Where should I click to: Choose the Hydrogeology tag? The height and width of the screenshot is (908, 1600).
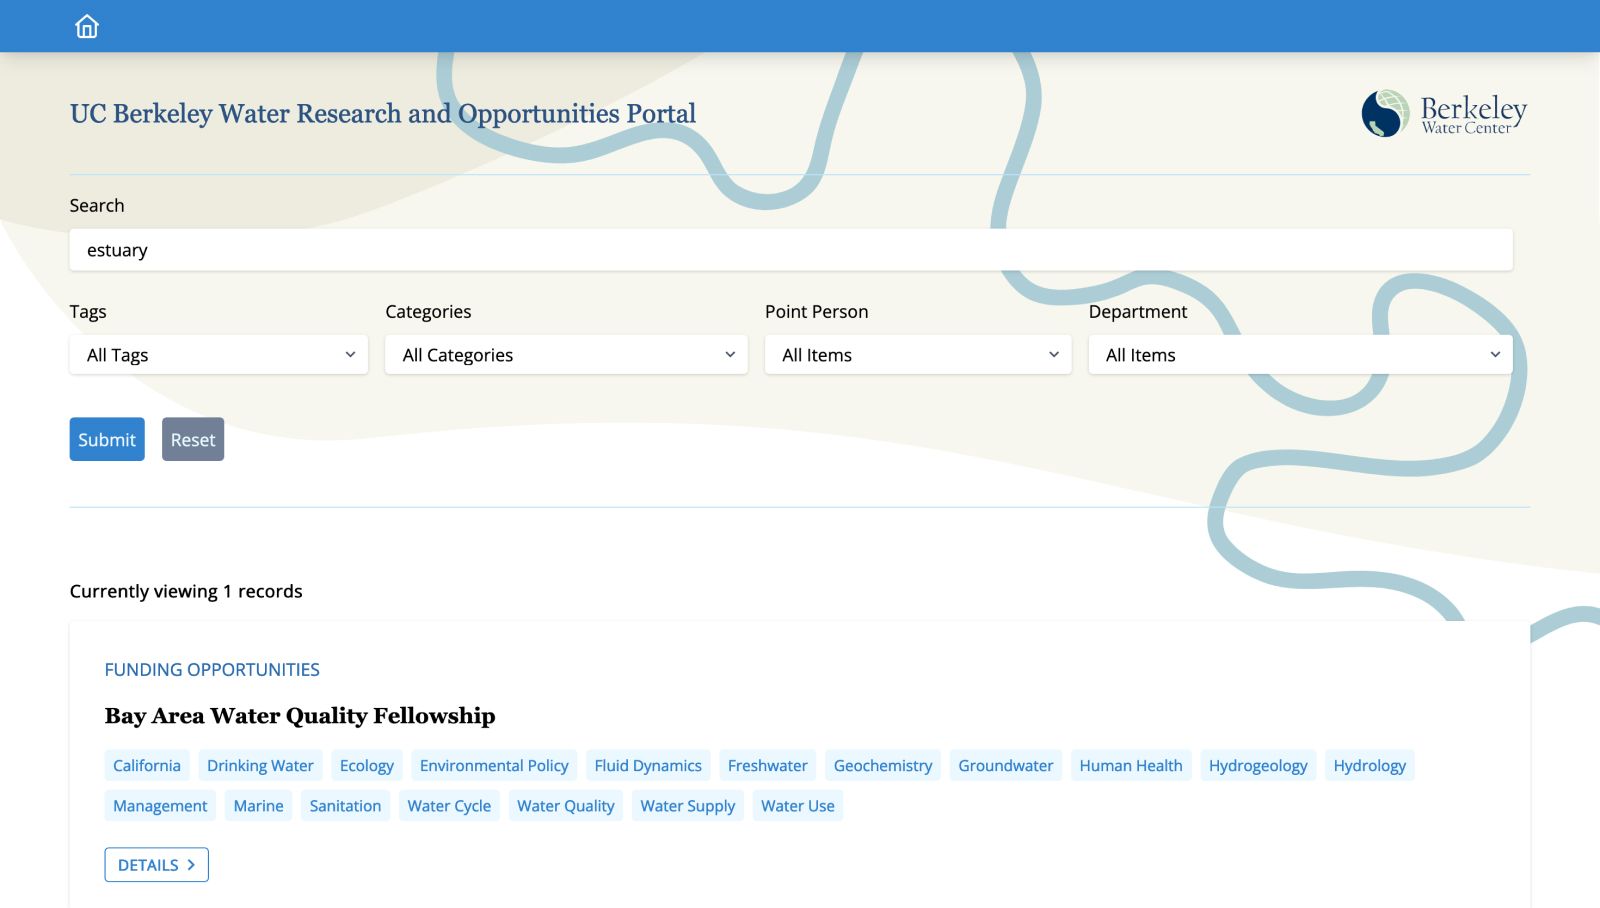[x=1258, y=765]
